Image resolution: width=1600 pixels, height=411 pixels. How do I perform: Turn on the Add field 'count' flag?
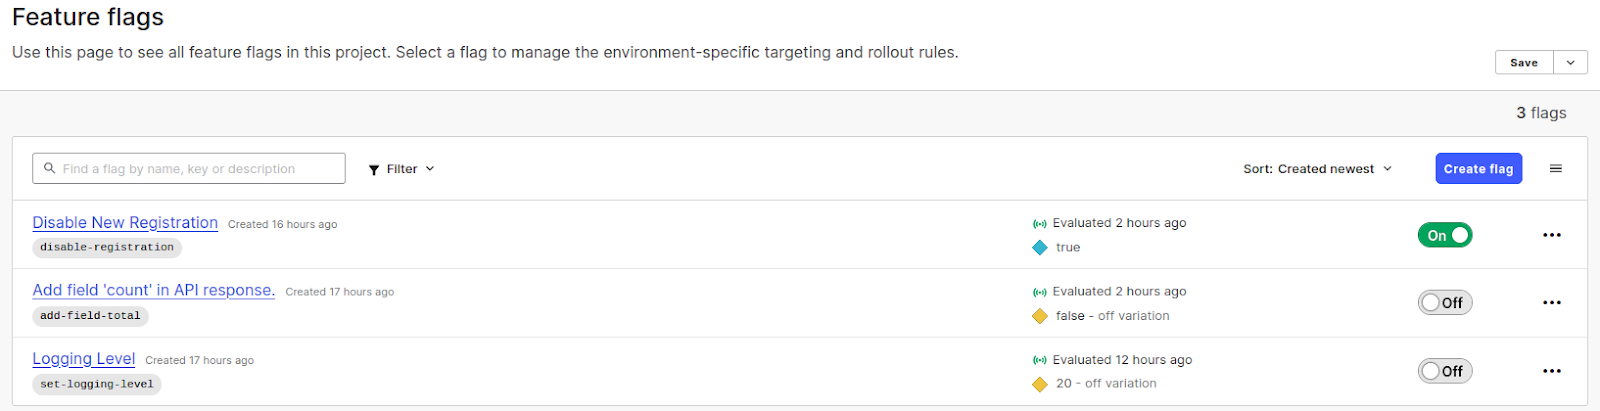(x=1445, y=303)
